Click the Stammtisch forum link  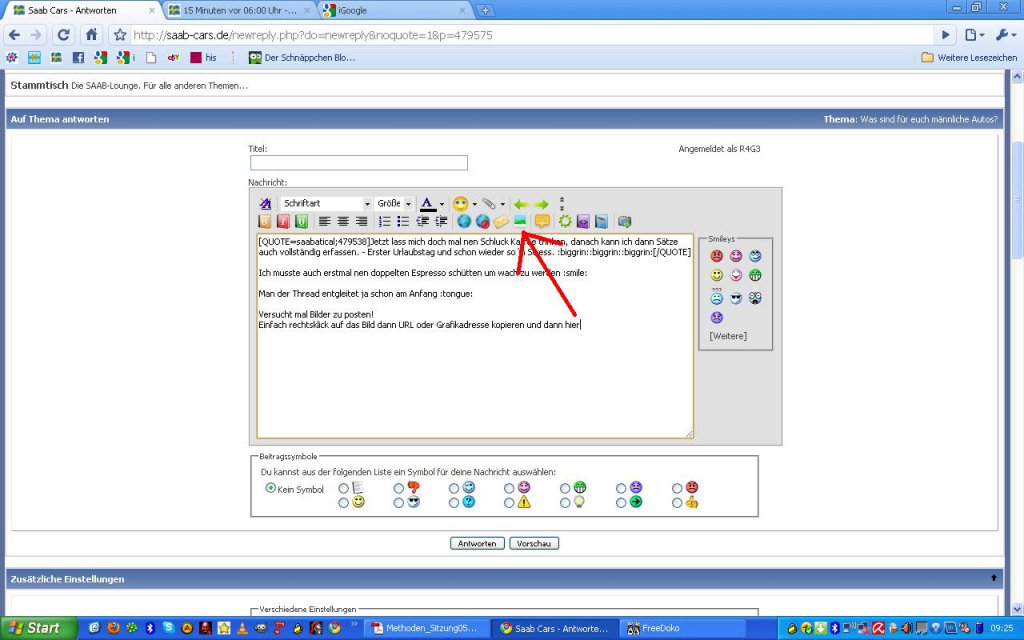tap(39, 85)
